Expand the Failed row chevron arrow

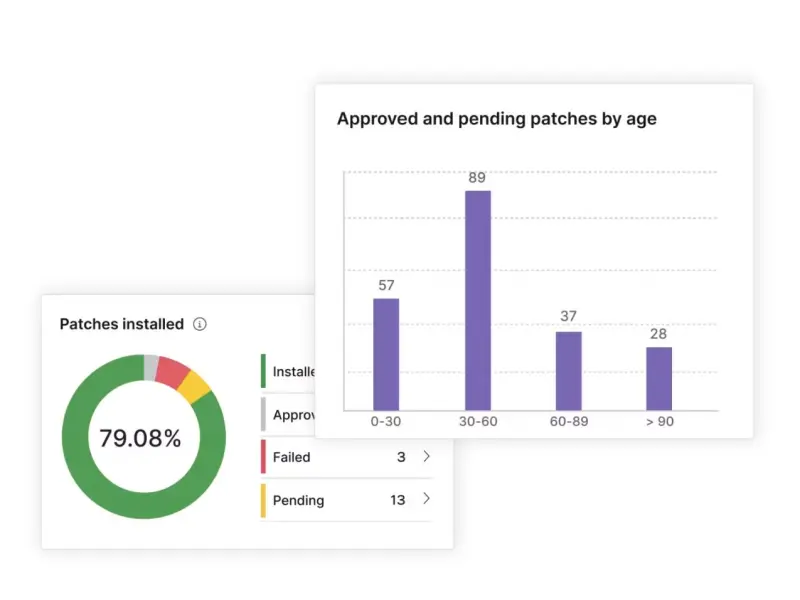click(x=427, y=457)
